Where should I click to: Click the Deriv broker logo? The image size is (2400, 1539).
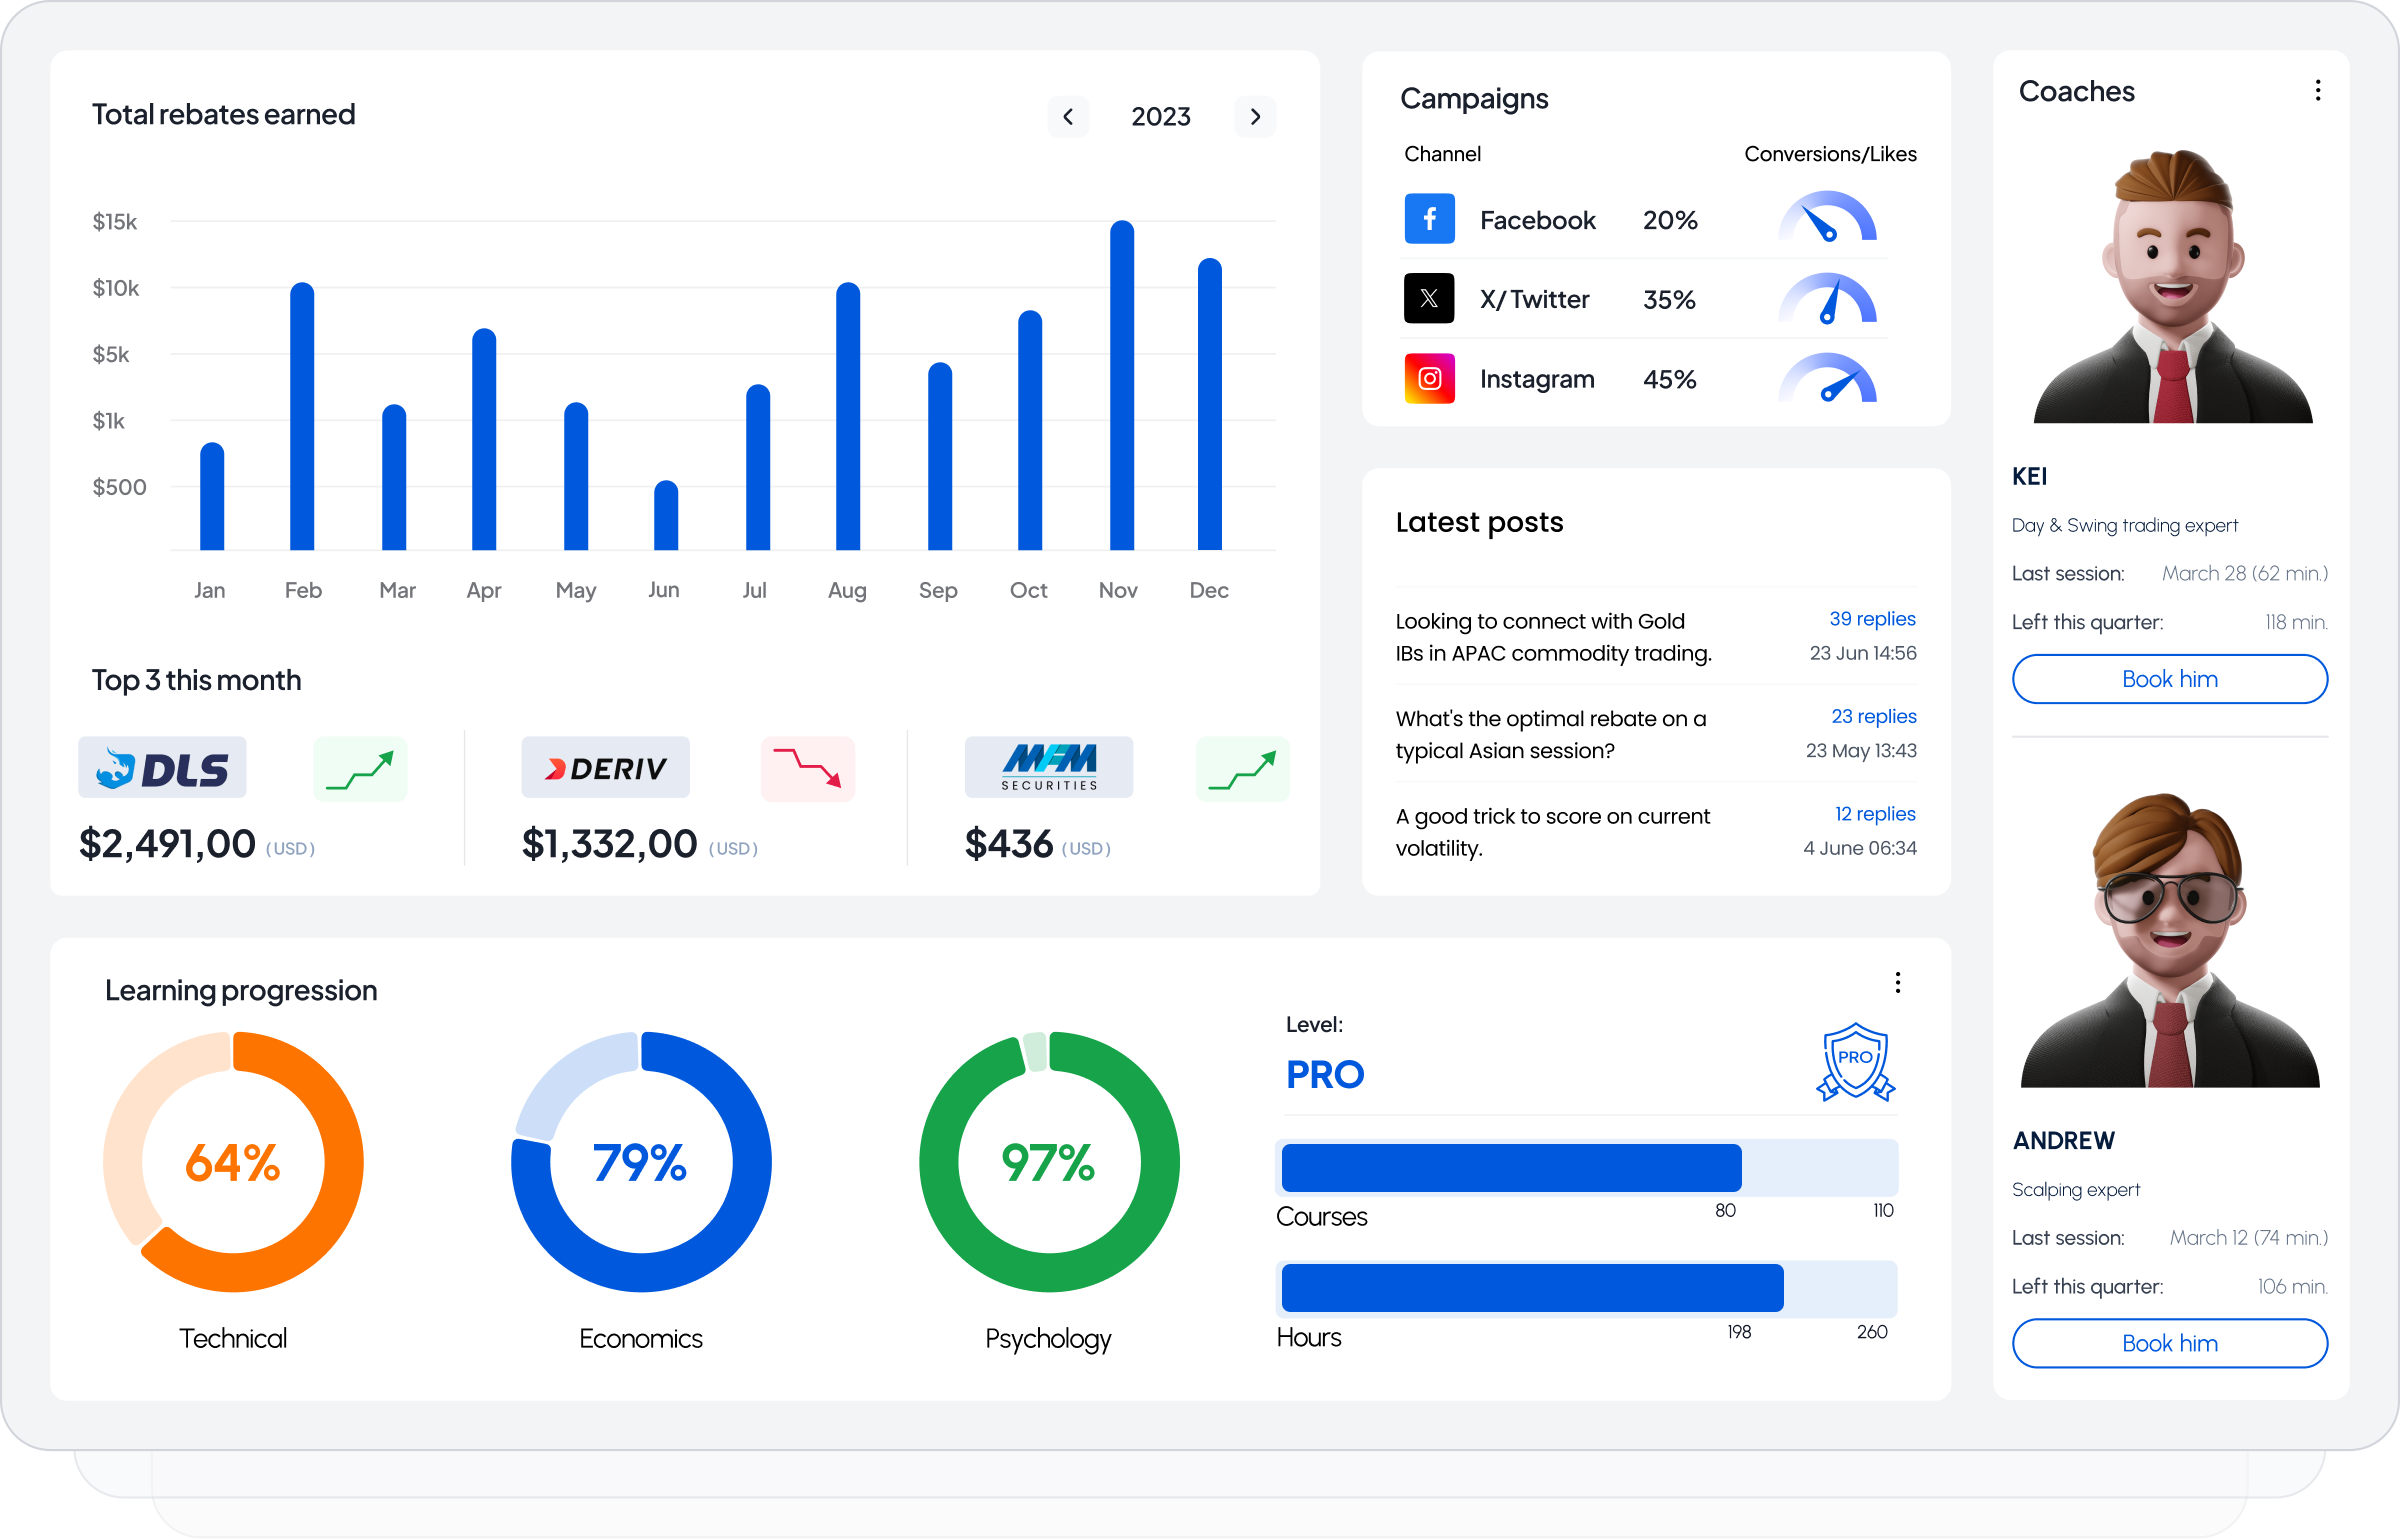pos(605,768)
